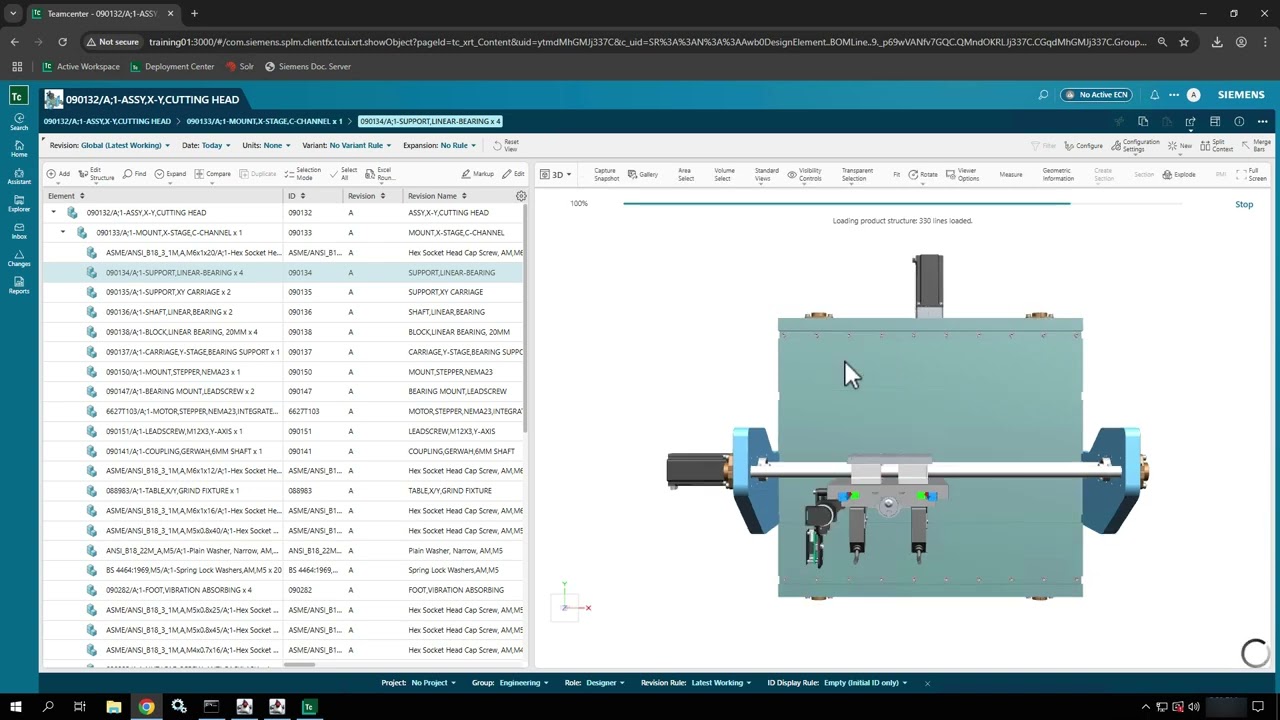
Task: Click the Explode tool
Action: [1179, 174]
